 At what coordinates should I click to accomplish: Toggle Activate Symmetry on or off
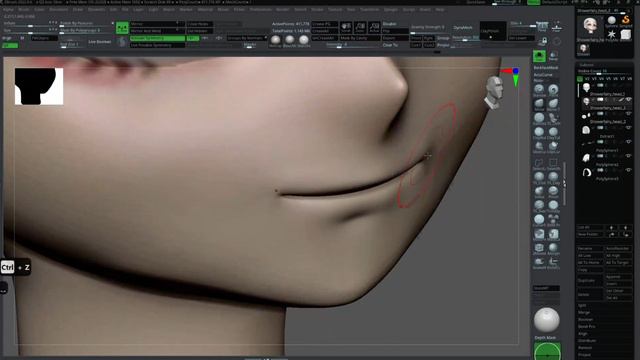[x=157, y=38]
